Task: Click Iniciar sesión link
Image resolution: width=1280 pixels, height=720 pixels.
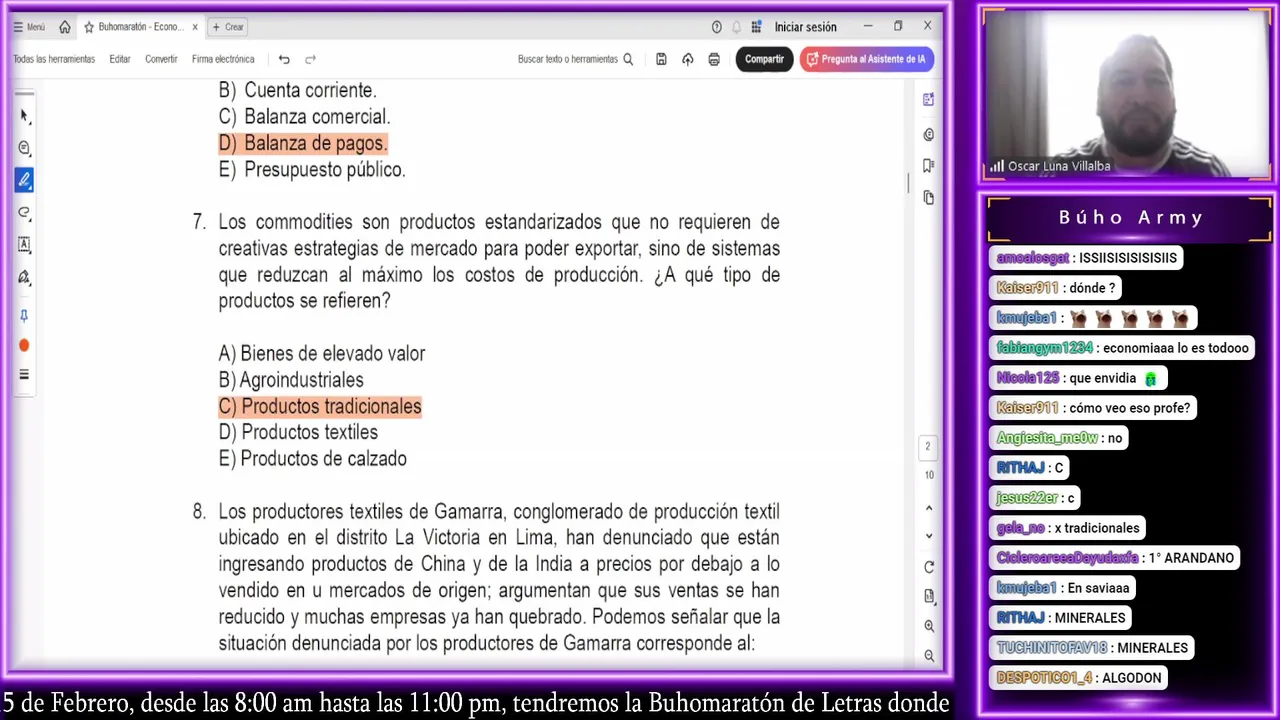Action: pyautogui.click(x=805, y=27)
